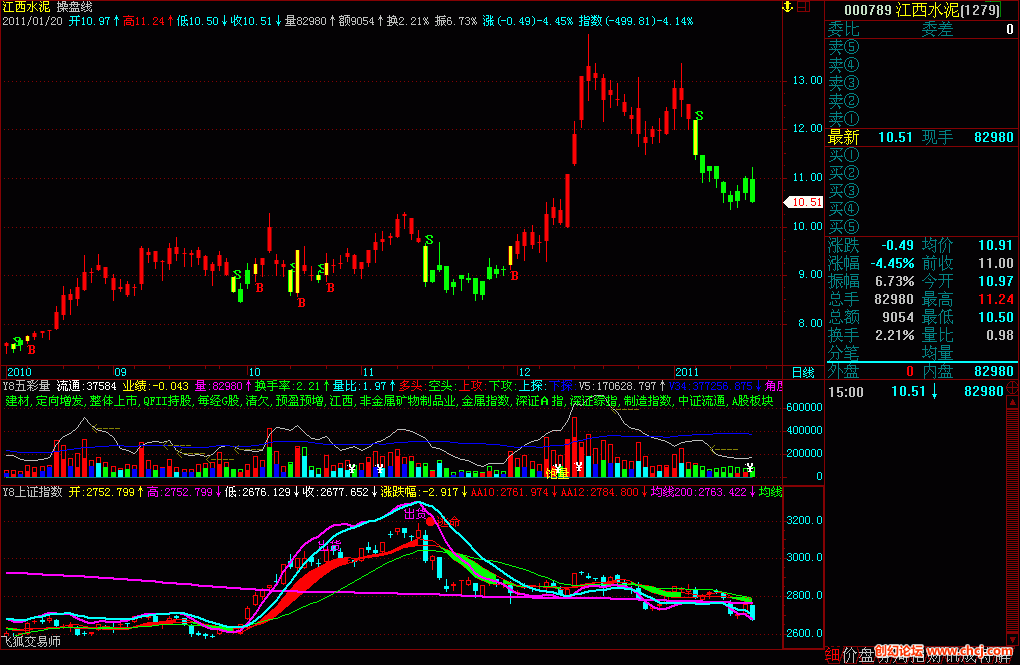Open the 中证流通 index tag
This screenshot has height=665, width=1020.
[702, 401]
